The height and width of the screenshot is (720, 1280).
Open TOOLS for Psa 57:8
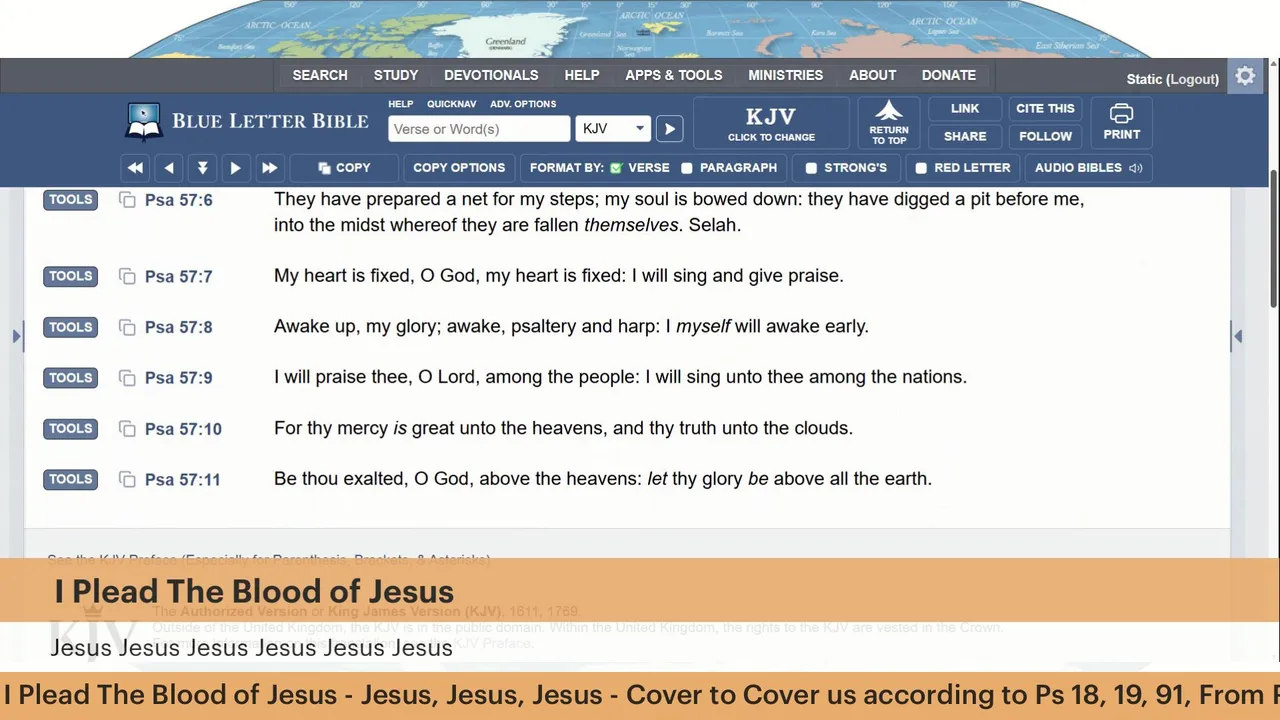coord(70,327)
